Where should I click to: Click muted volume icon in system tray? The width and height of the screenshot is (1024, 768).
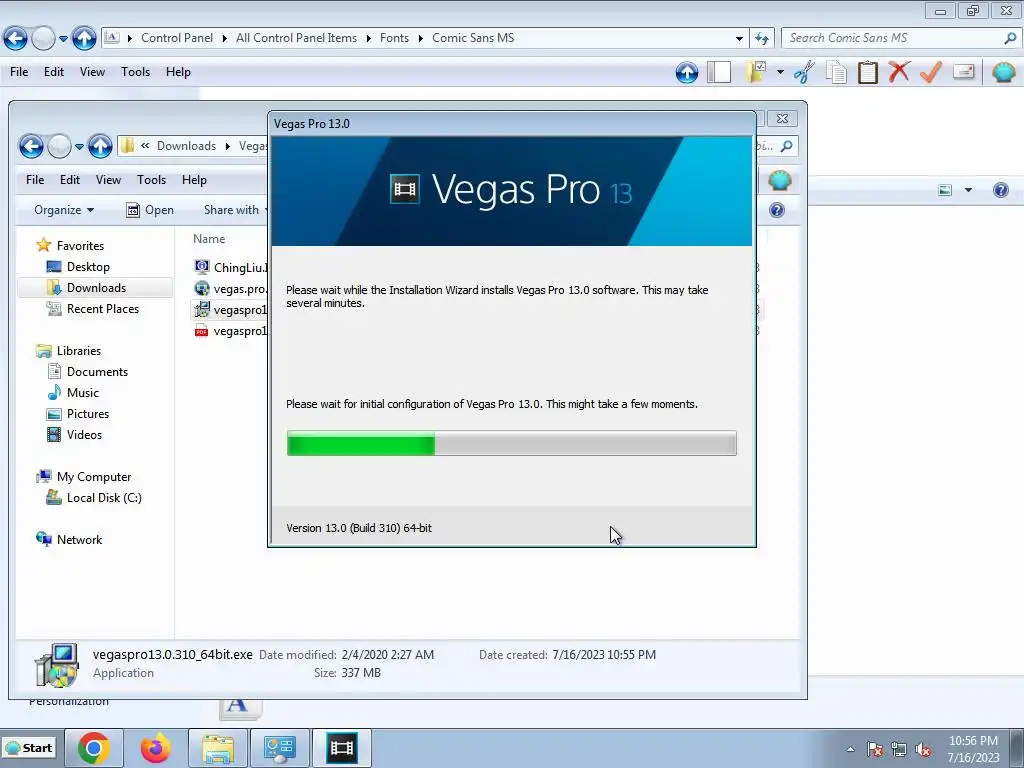pyautogui.click(x=923, y=750)
